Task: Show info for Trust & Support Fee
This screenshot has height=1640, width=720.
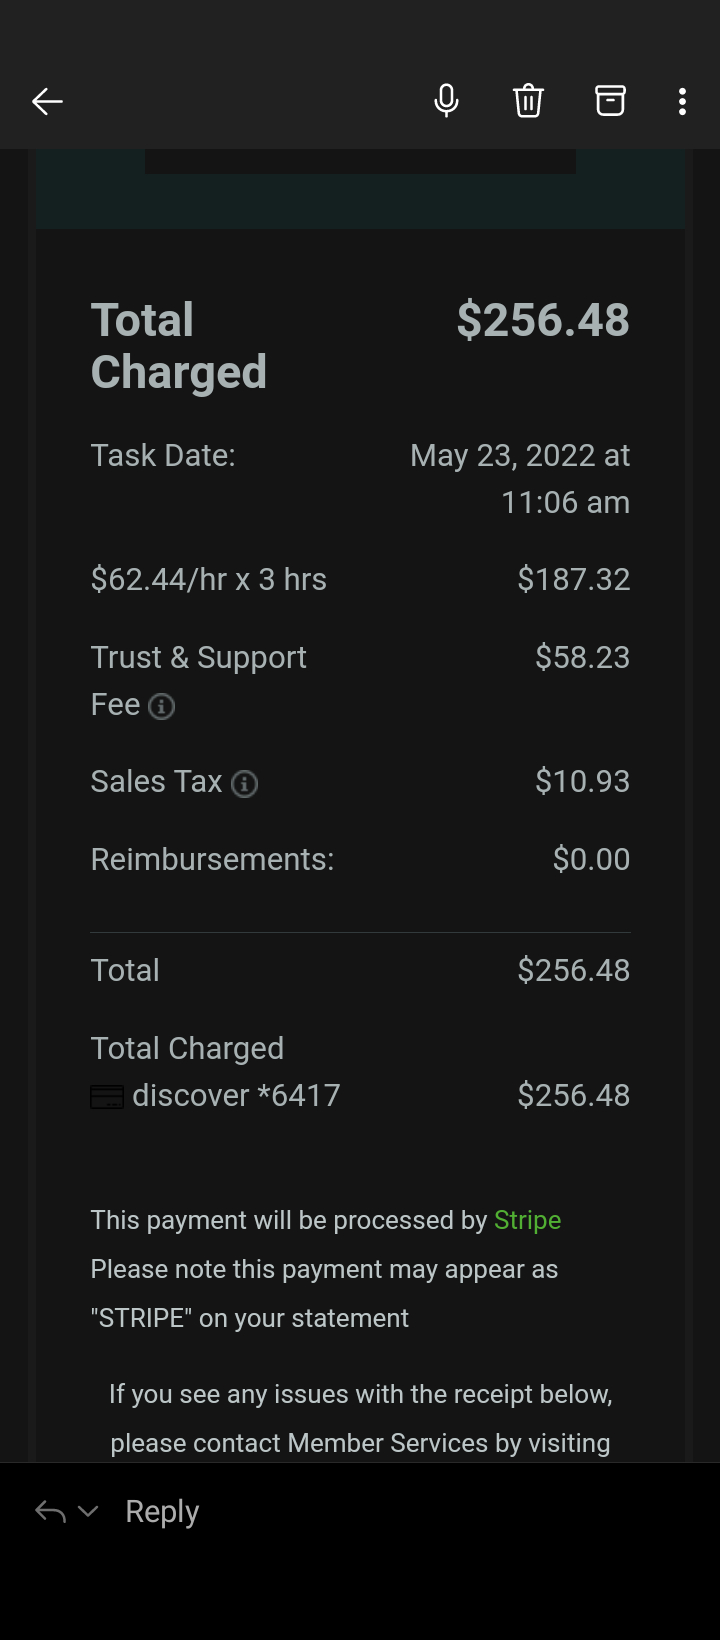Action: [x=161, y=707]
